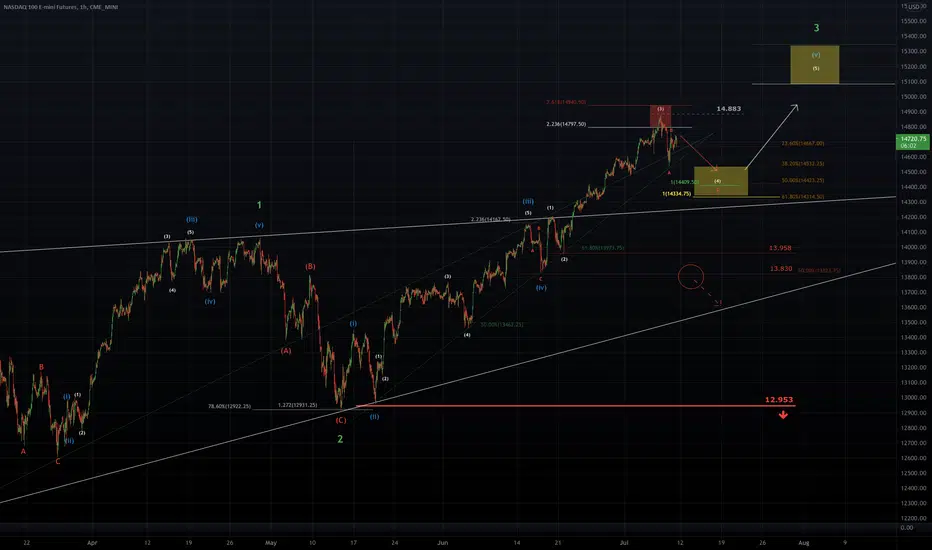Select the red (B) wave label
The image size is (932, 550).
point(310,266)
